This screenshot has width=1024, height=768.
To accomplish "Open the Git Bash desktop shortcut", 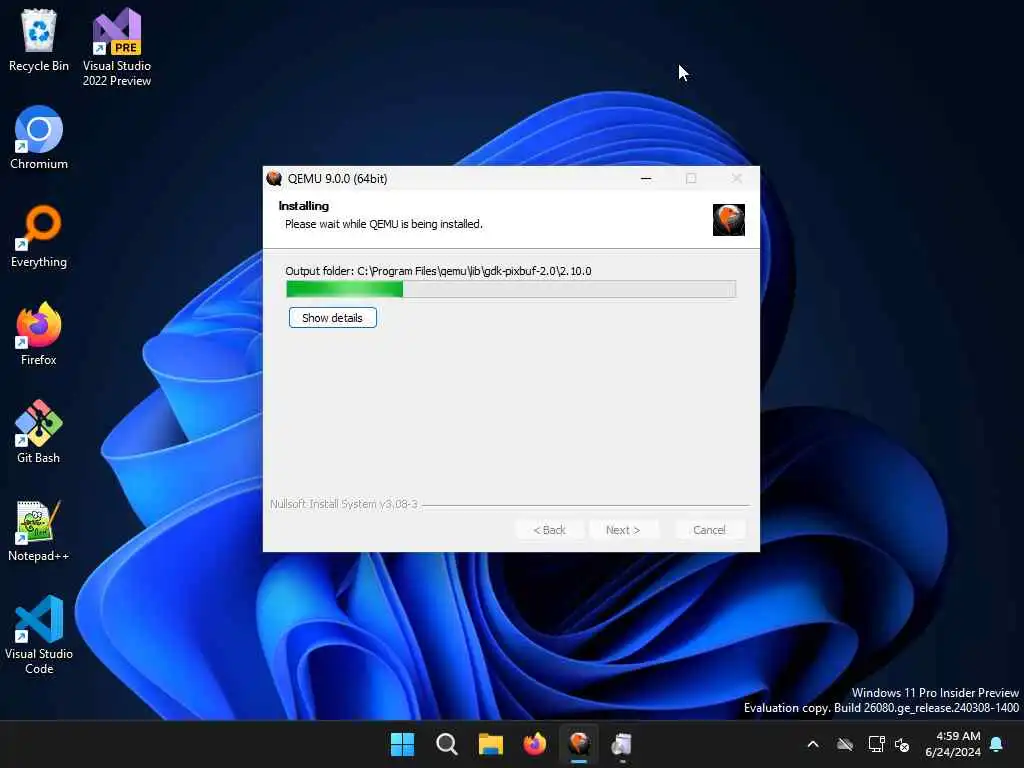I will pos(39,432).
